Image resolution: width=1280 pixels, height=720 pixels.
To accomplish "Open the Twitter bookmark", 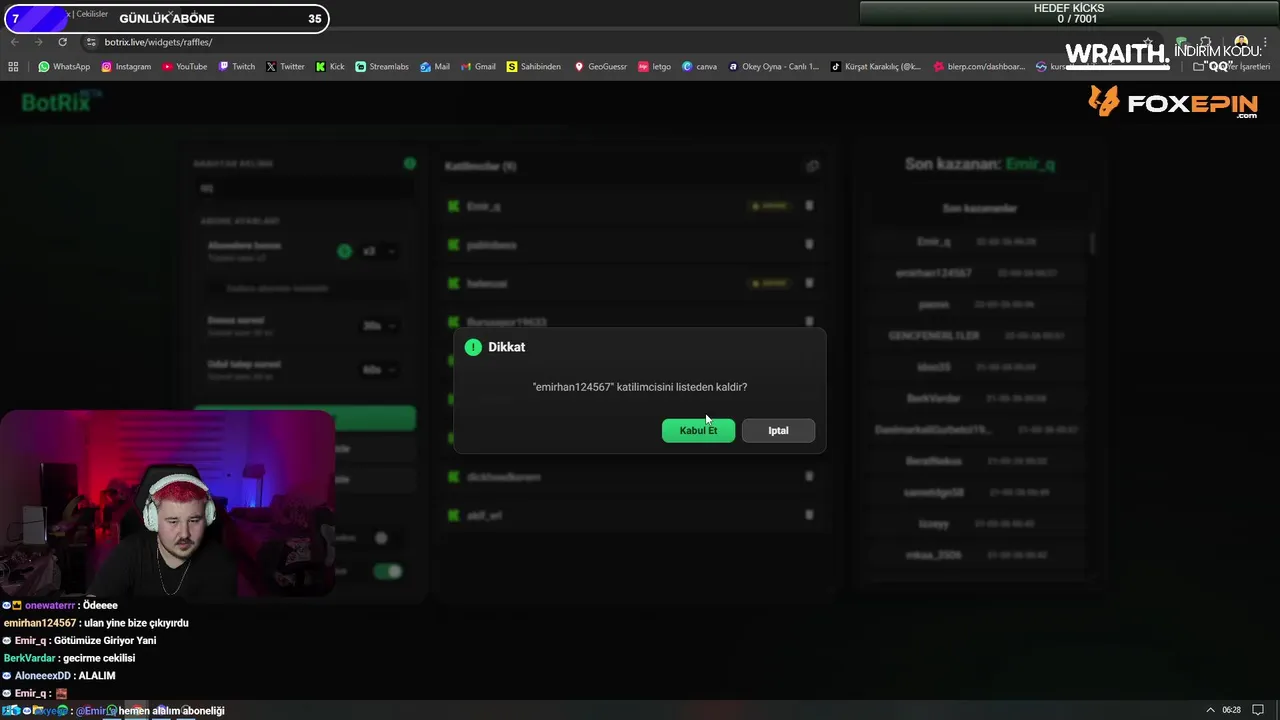I will click(x=285, y=67).
